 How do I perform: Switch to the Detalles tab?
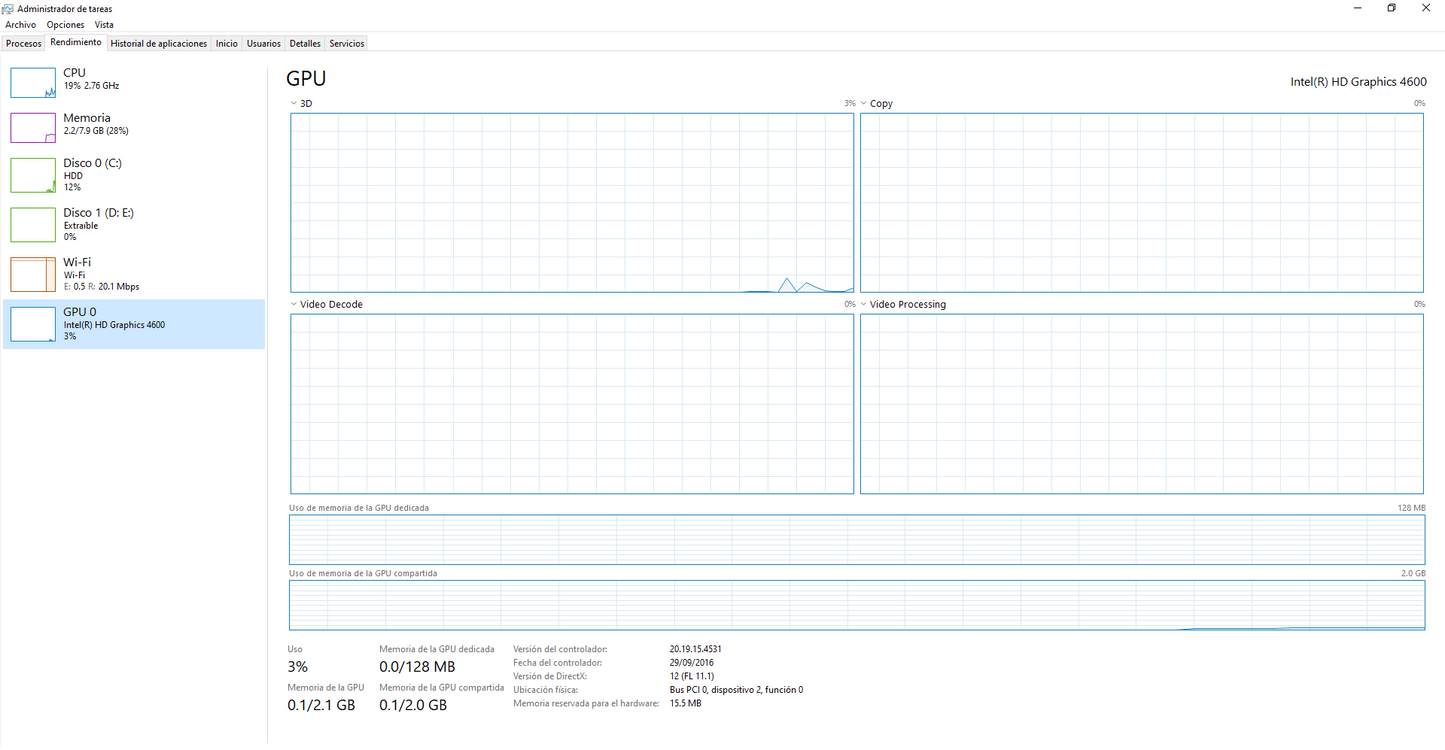[x=304, y=43]
